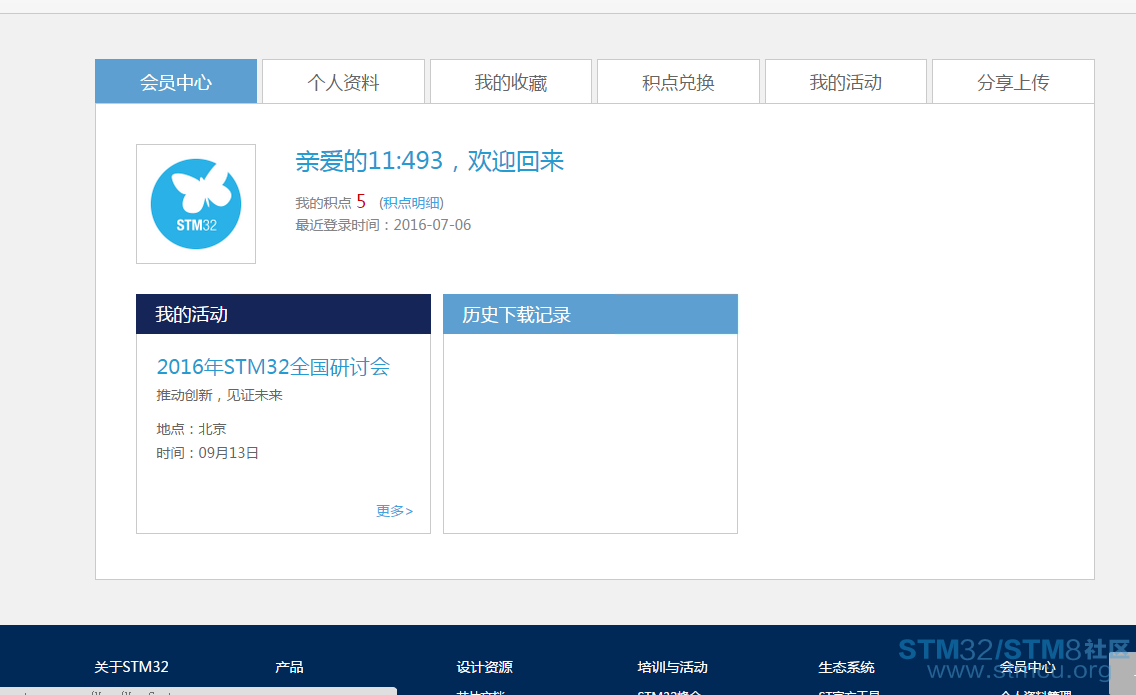The width and height of the screenshot is (1136, 695).
Task: Click the 生态系统 footer heading
Action: [846, 667]
